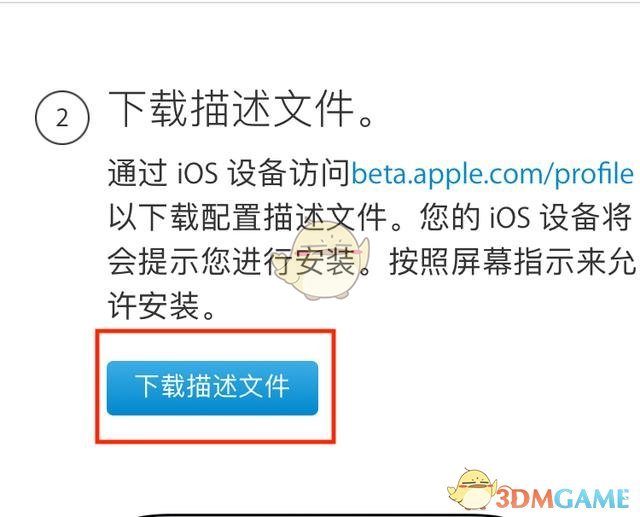Click the text 您的 iOS 设备将
640x517 pixels.
[x=526, y=217]
